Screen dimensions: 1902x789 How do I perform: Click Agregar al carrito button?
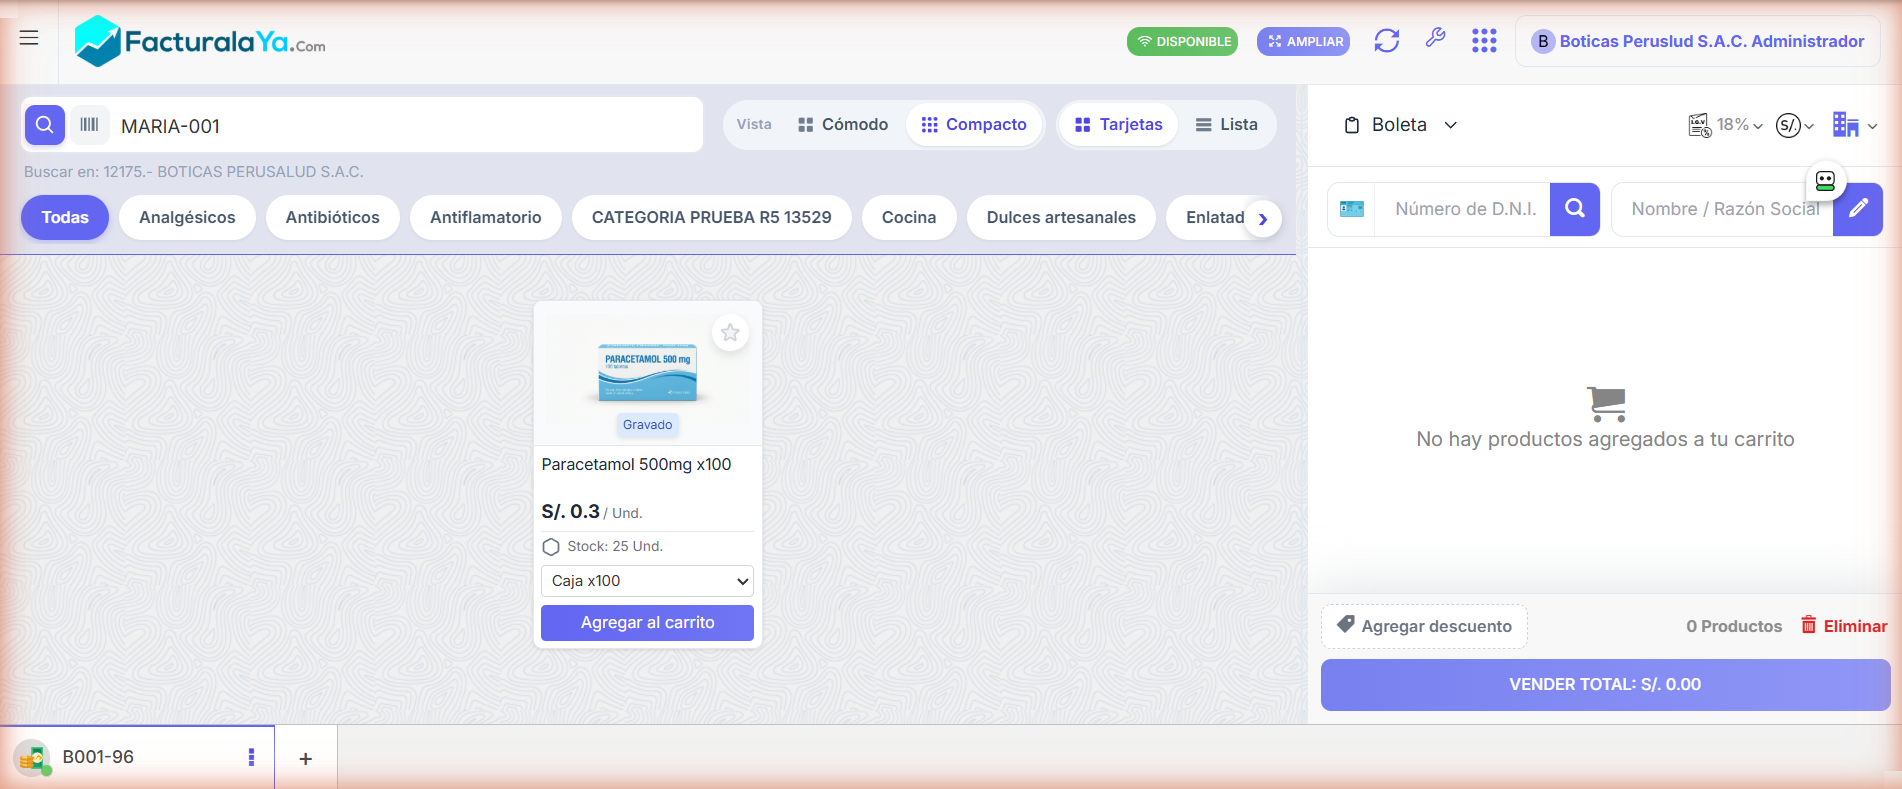(x=647, y=622)
